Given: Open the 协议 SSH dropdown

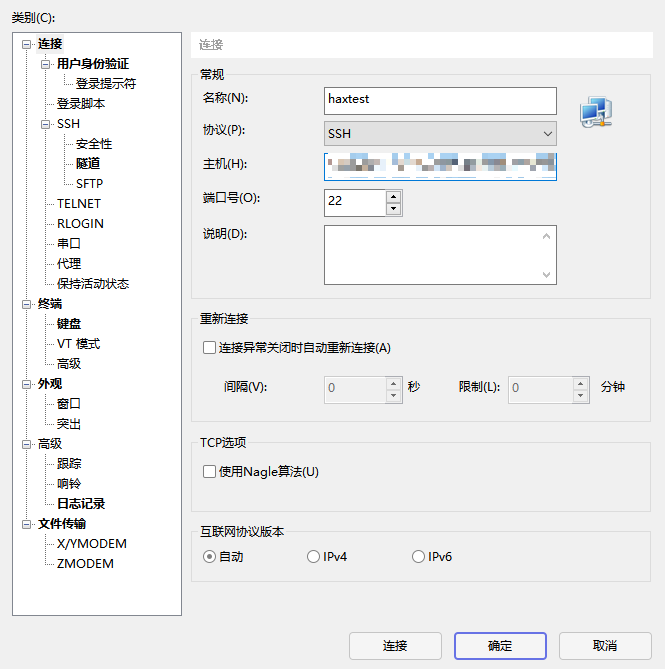Looking at the screenshot, I should 440,134.
